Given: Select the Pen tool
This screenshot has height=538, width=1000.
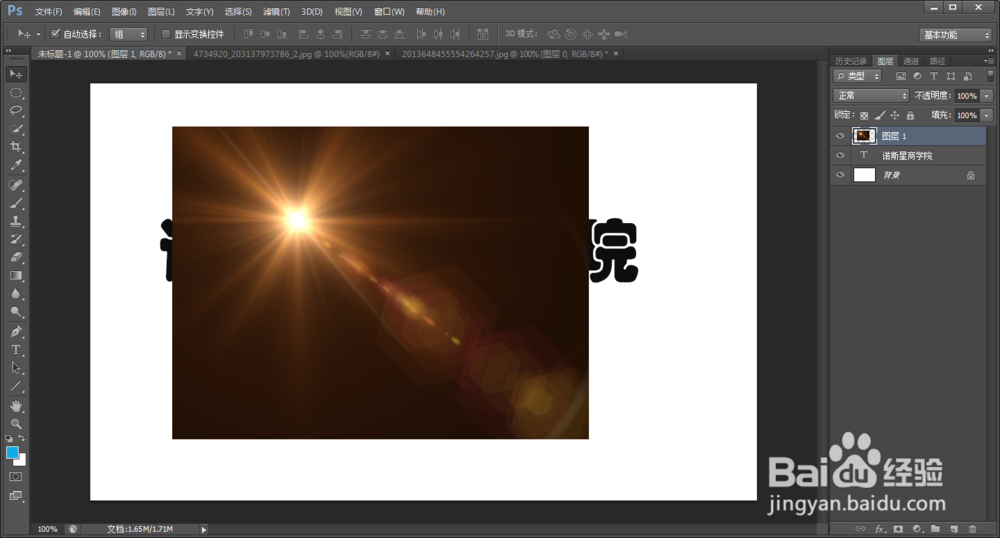Looking at the screenshot, I should 16,331.
